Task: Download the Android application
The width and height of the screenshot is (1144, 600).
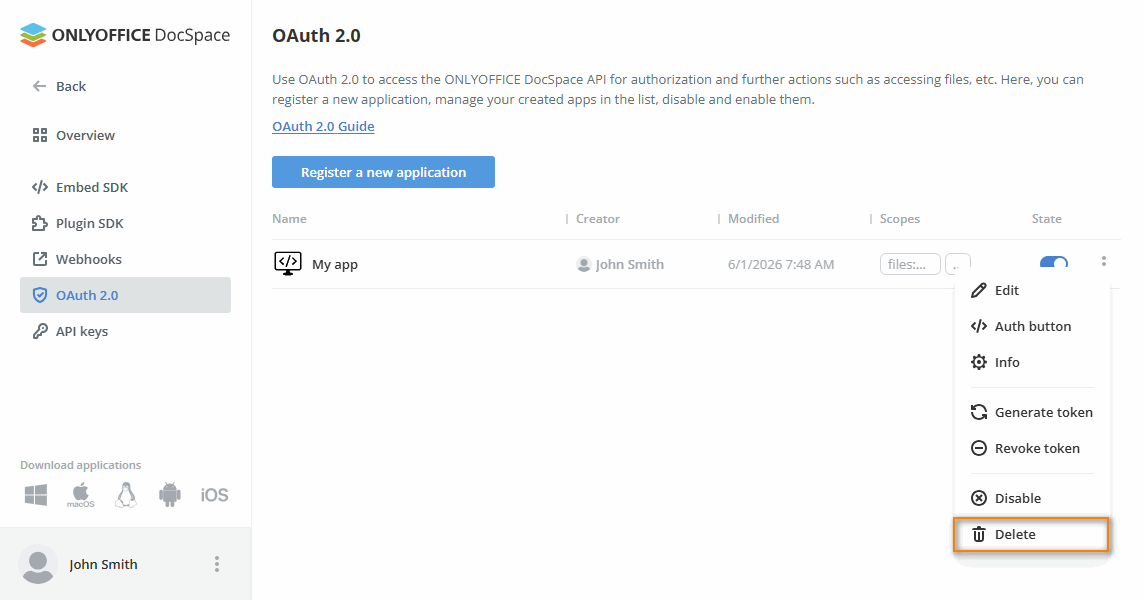Action: [x=169, y=495]
